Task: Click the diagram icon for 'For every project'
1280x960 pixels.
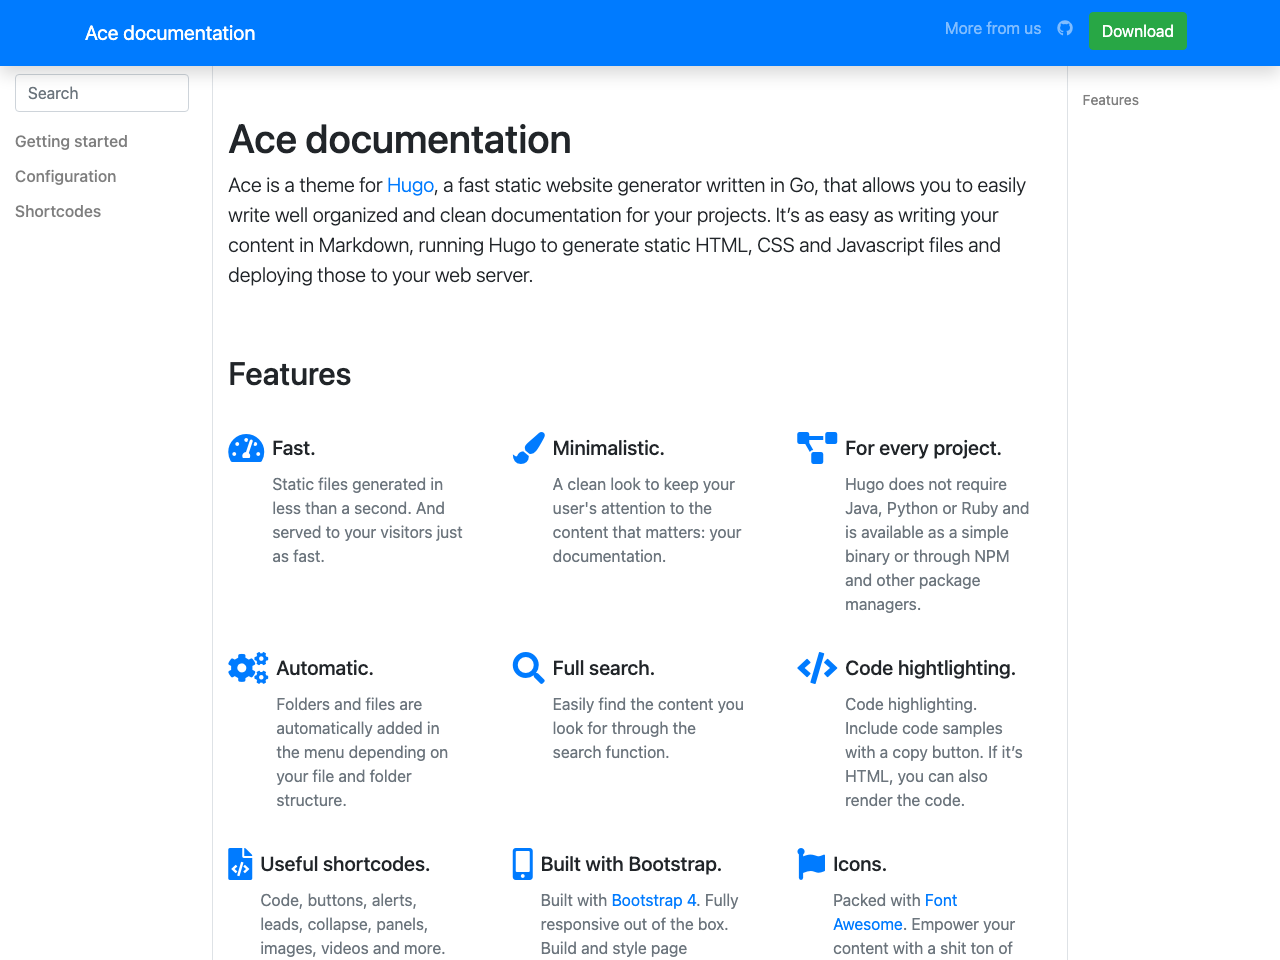Action: pos(817,448)
